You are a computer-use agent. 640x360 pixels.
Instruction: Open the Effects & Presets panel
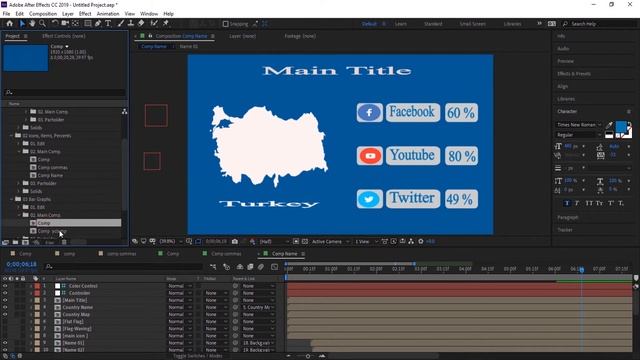[x=574, y=74]
